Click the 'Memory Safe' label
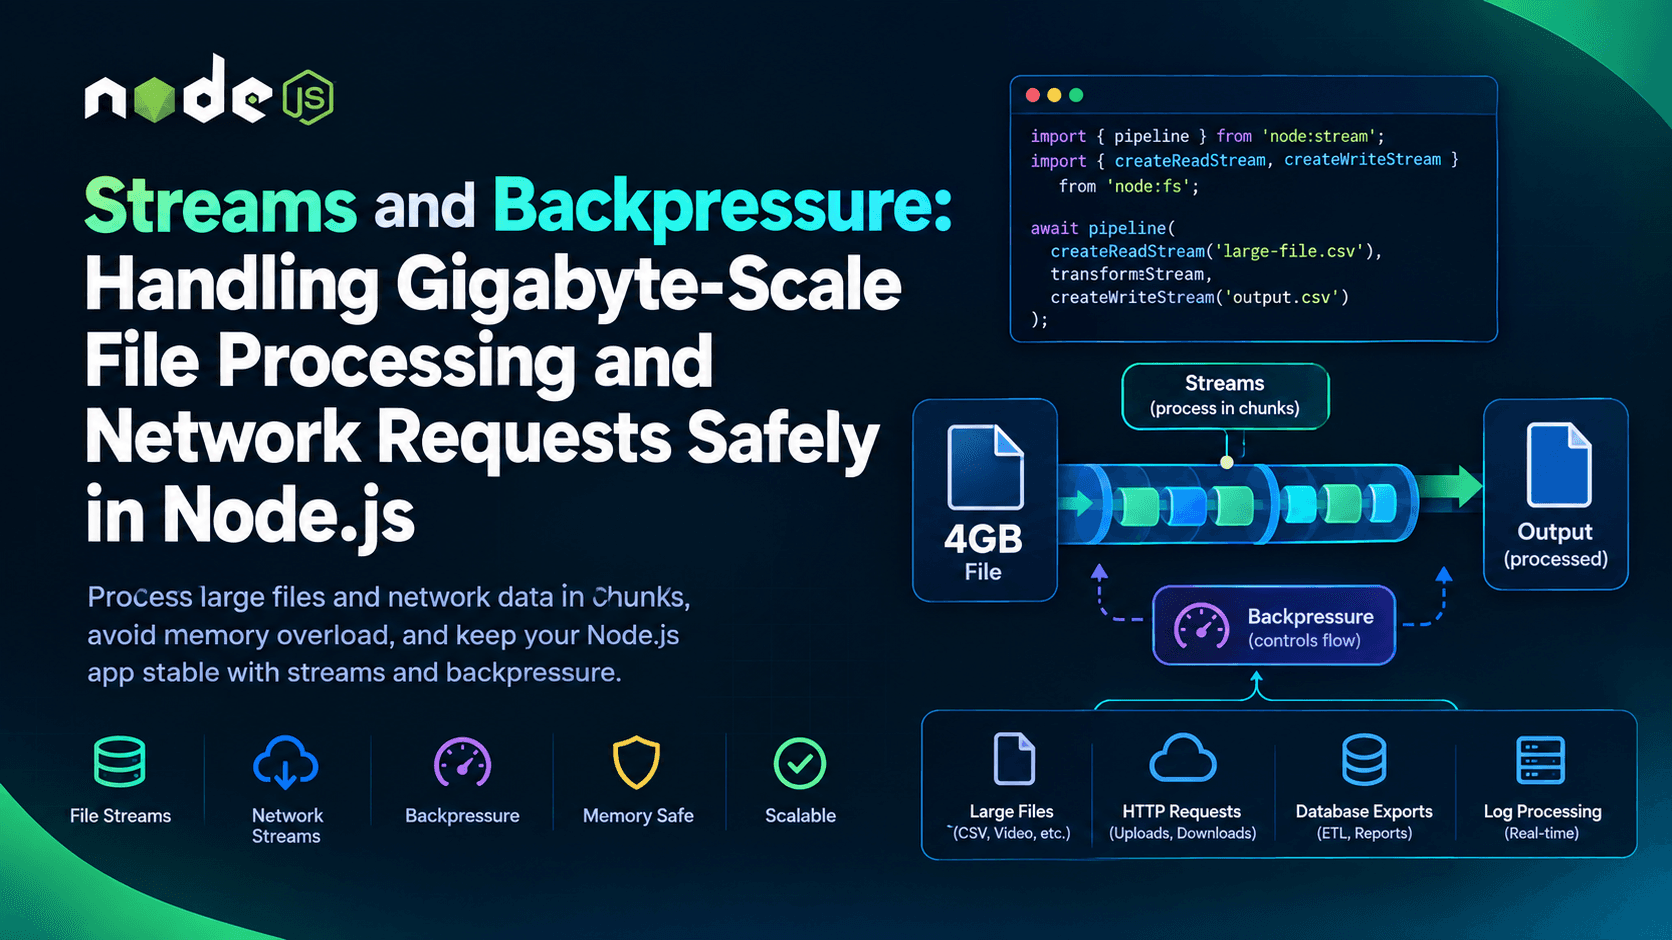This screenshot has width=1672, height=940. [638, 816]
